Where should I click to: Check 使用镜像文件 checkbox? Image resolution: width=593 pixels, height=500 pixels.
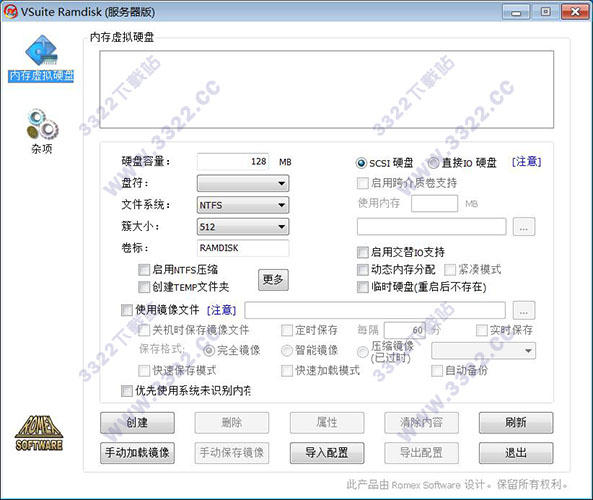(127, 310)
